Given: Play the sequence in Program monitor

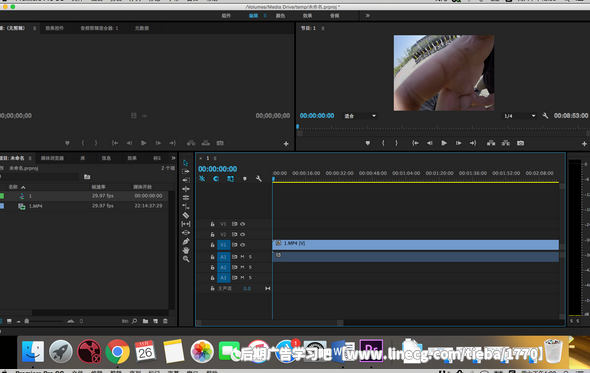Looking at the screenshot, I should pos(444,143).
